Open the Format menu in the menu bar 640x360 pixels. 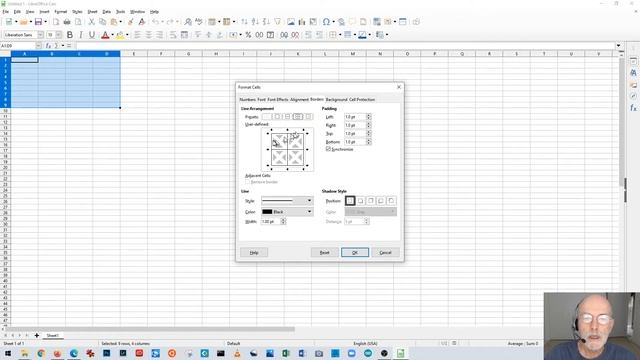click(x=60, y=12)
